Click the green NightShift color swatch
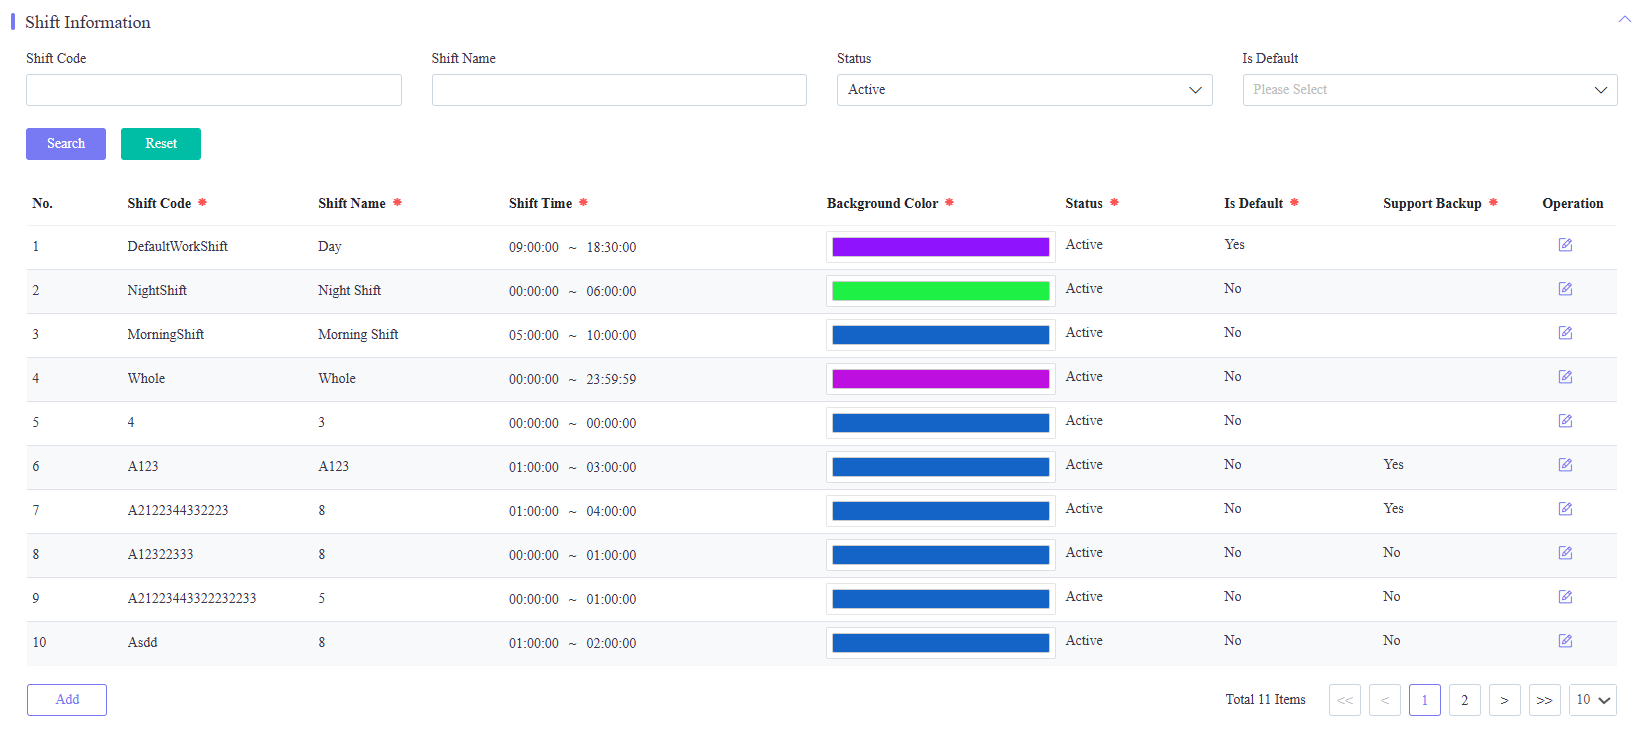The width and height of the screenshot is (1645, 730). click(941, 291)
